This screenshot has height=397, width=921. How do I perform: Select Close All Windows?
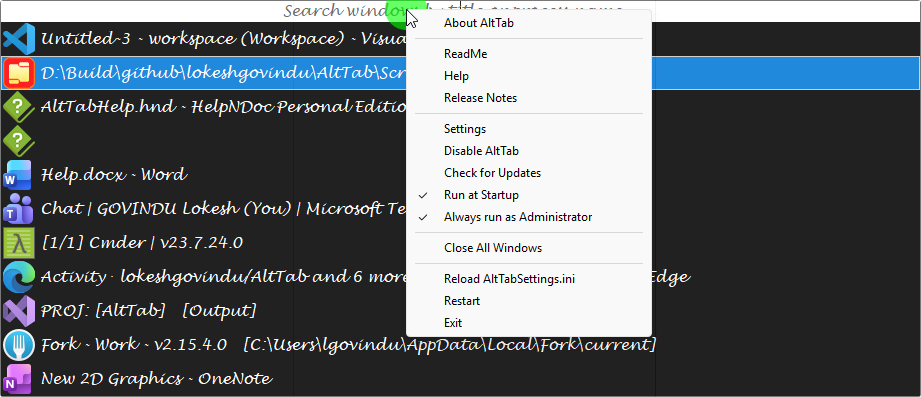point(529,248)
